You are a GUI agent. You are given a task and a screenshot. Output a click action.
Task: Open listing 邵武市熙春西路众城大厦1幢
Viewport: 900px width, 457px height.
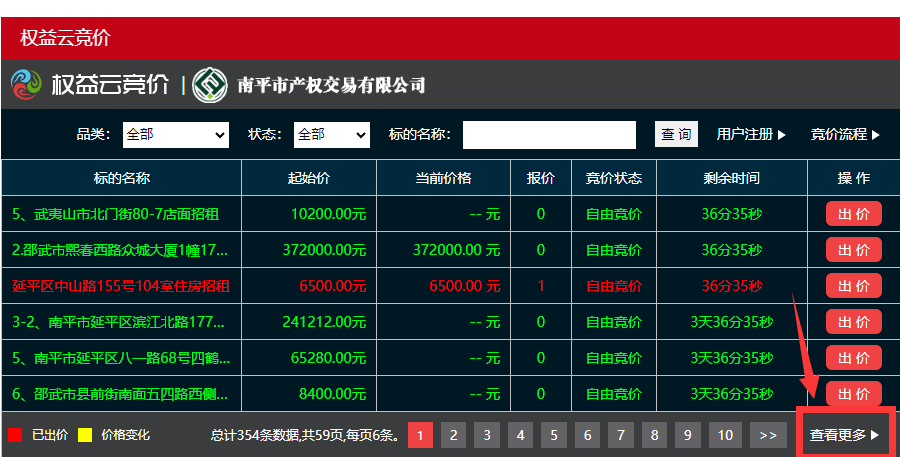[121, 250]
